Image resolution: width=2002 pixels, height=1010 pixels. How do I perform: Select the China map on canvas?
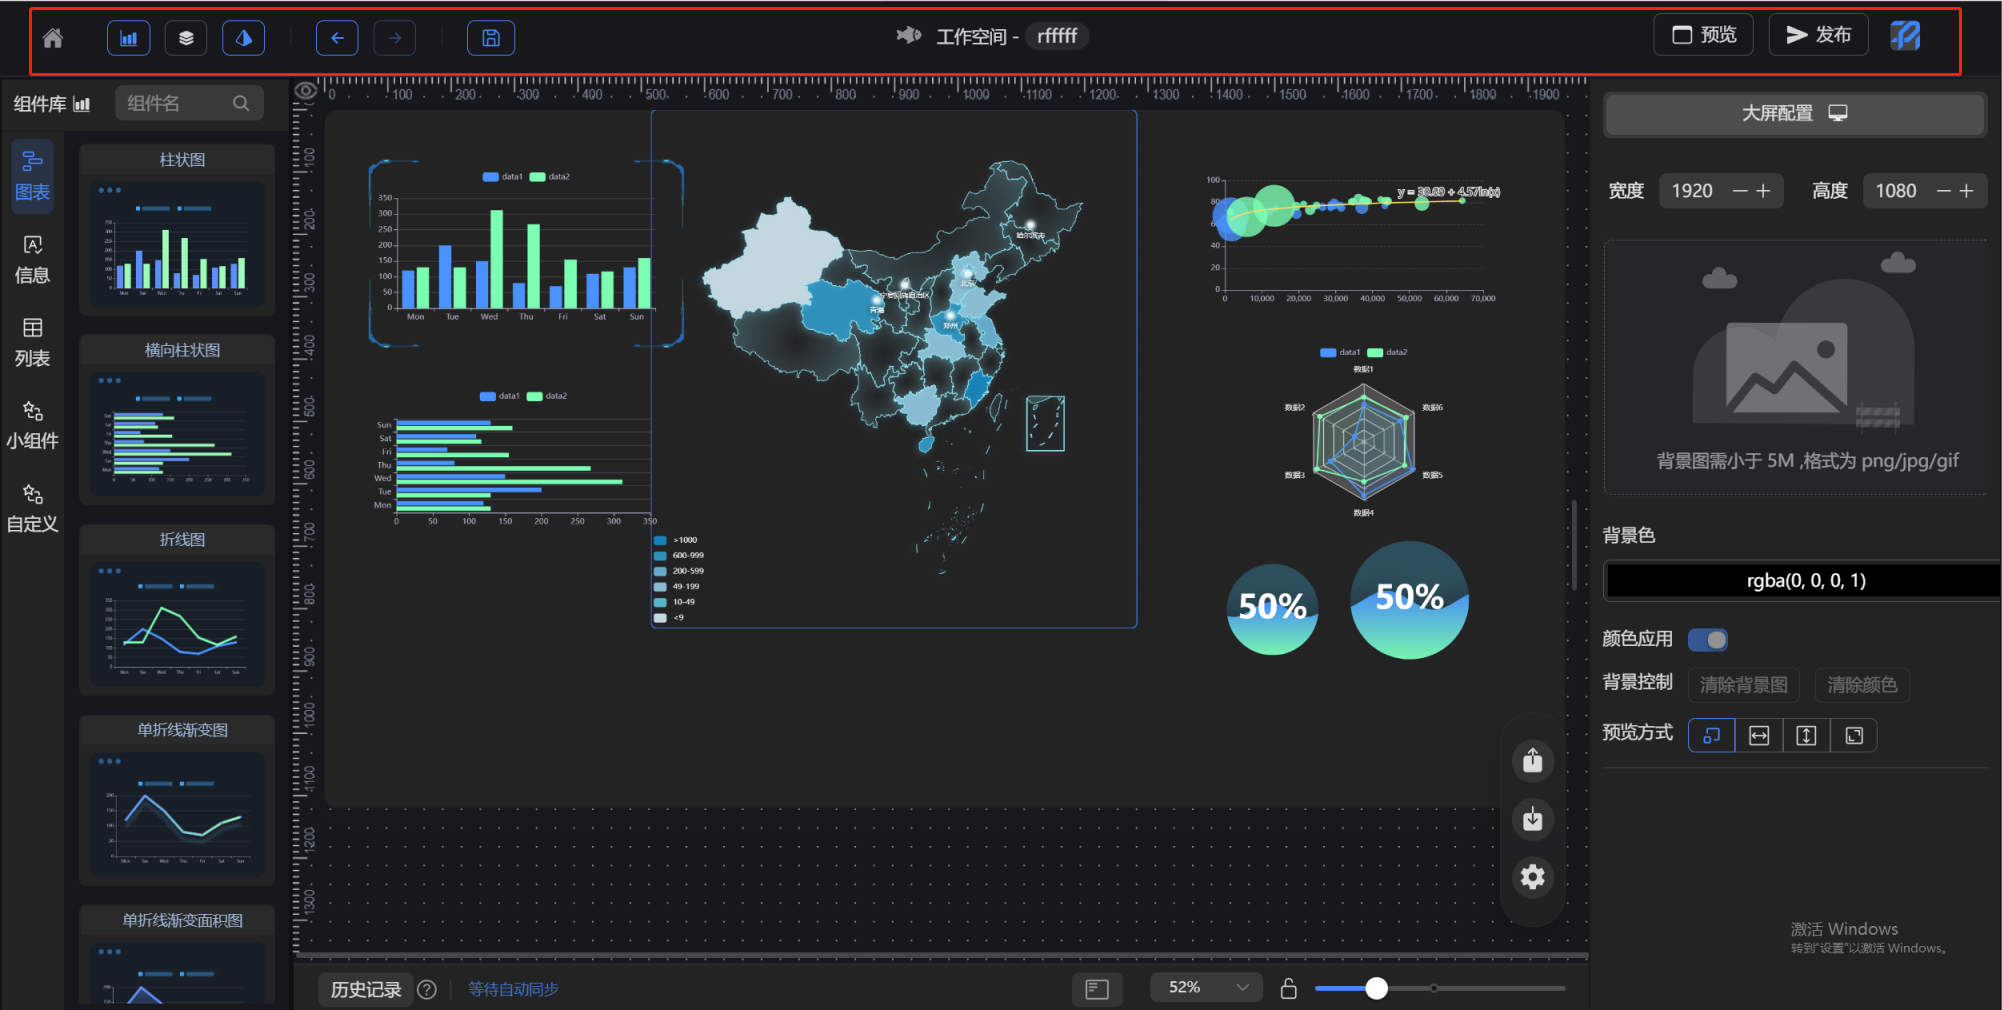[893, 368]
